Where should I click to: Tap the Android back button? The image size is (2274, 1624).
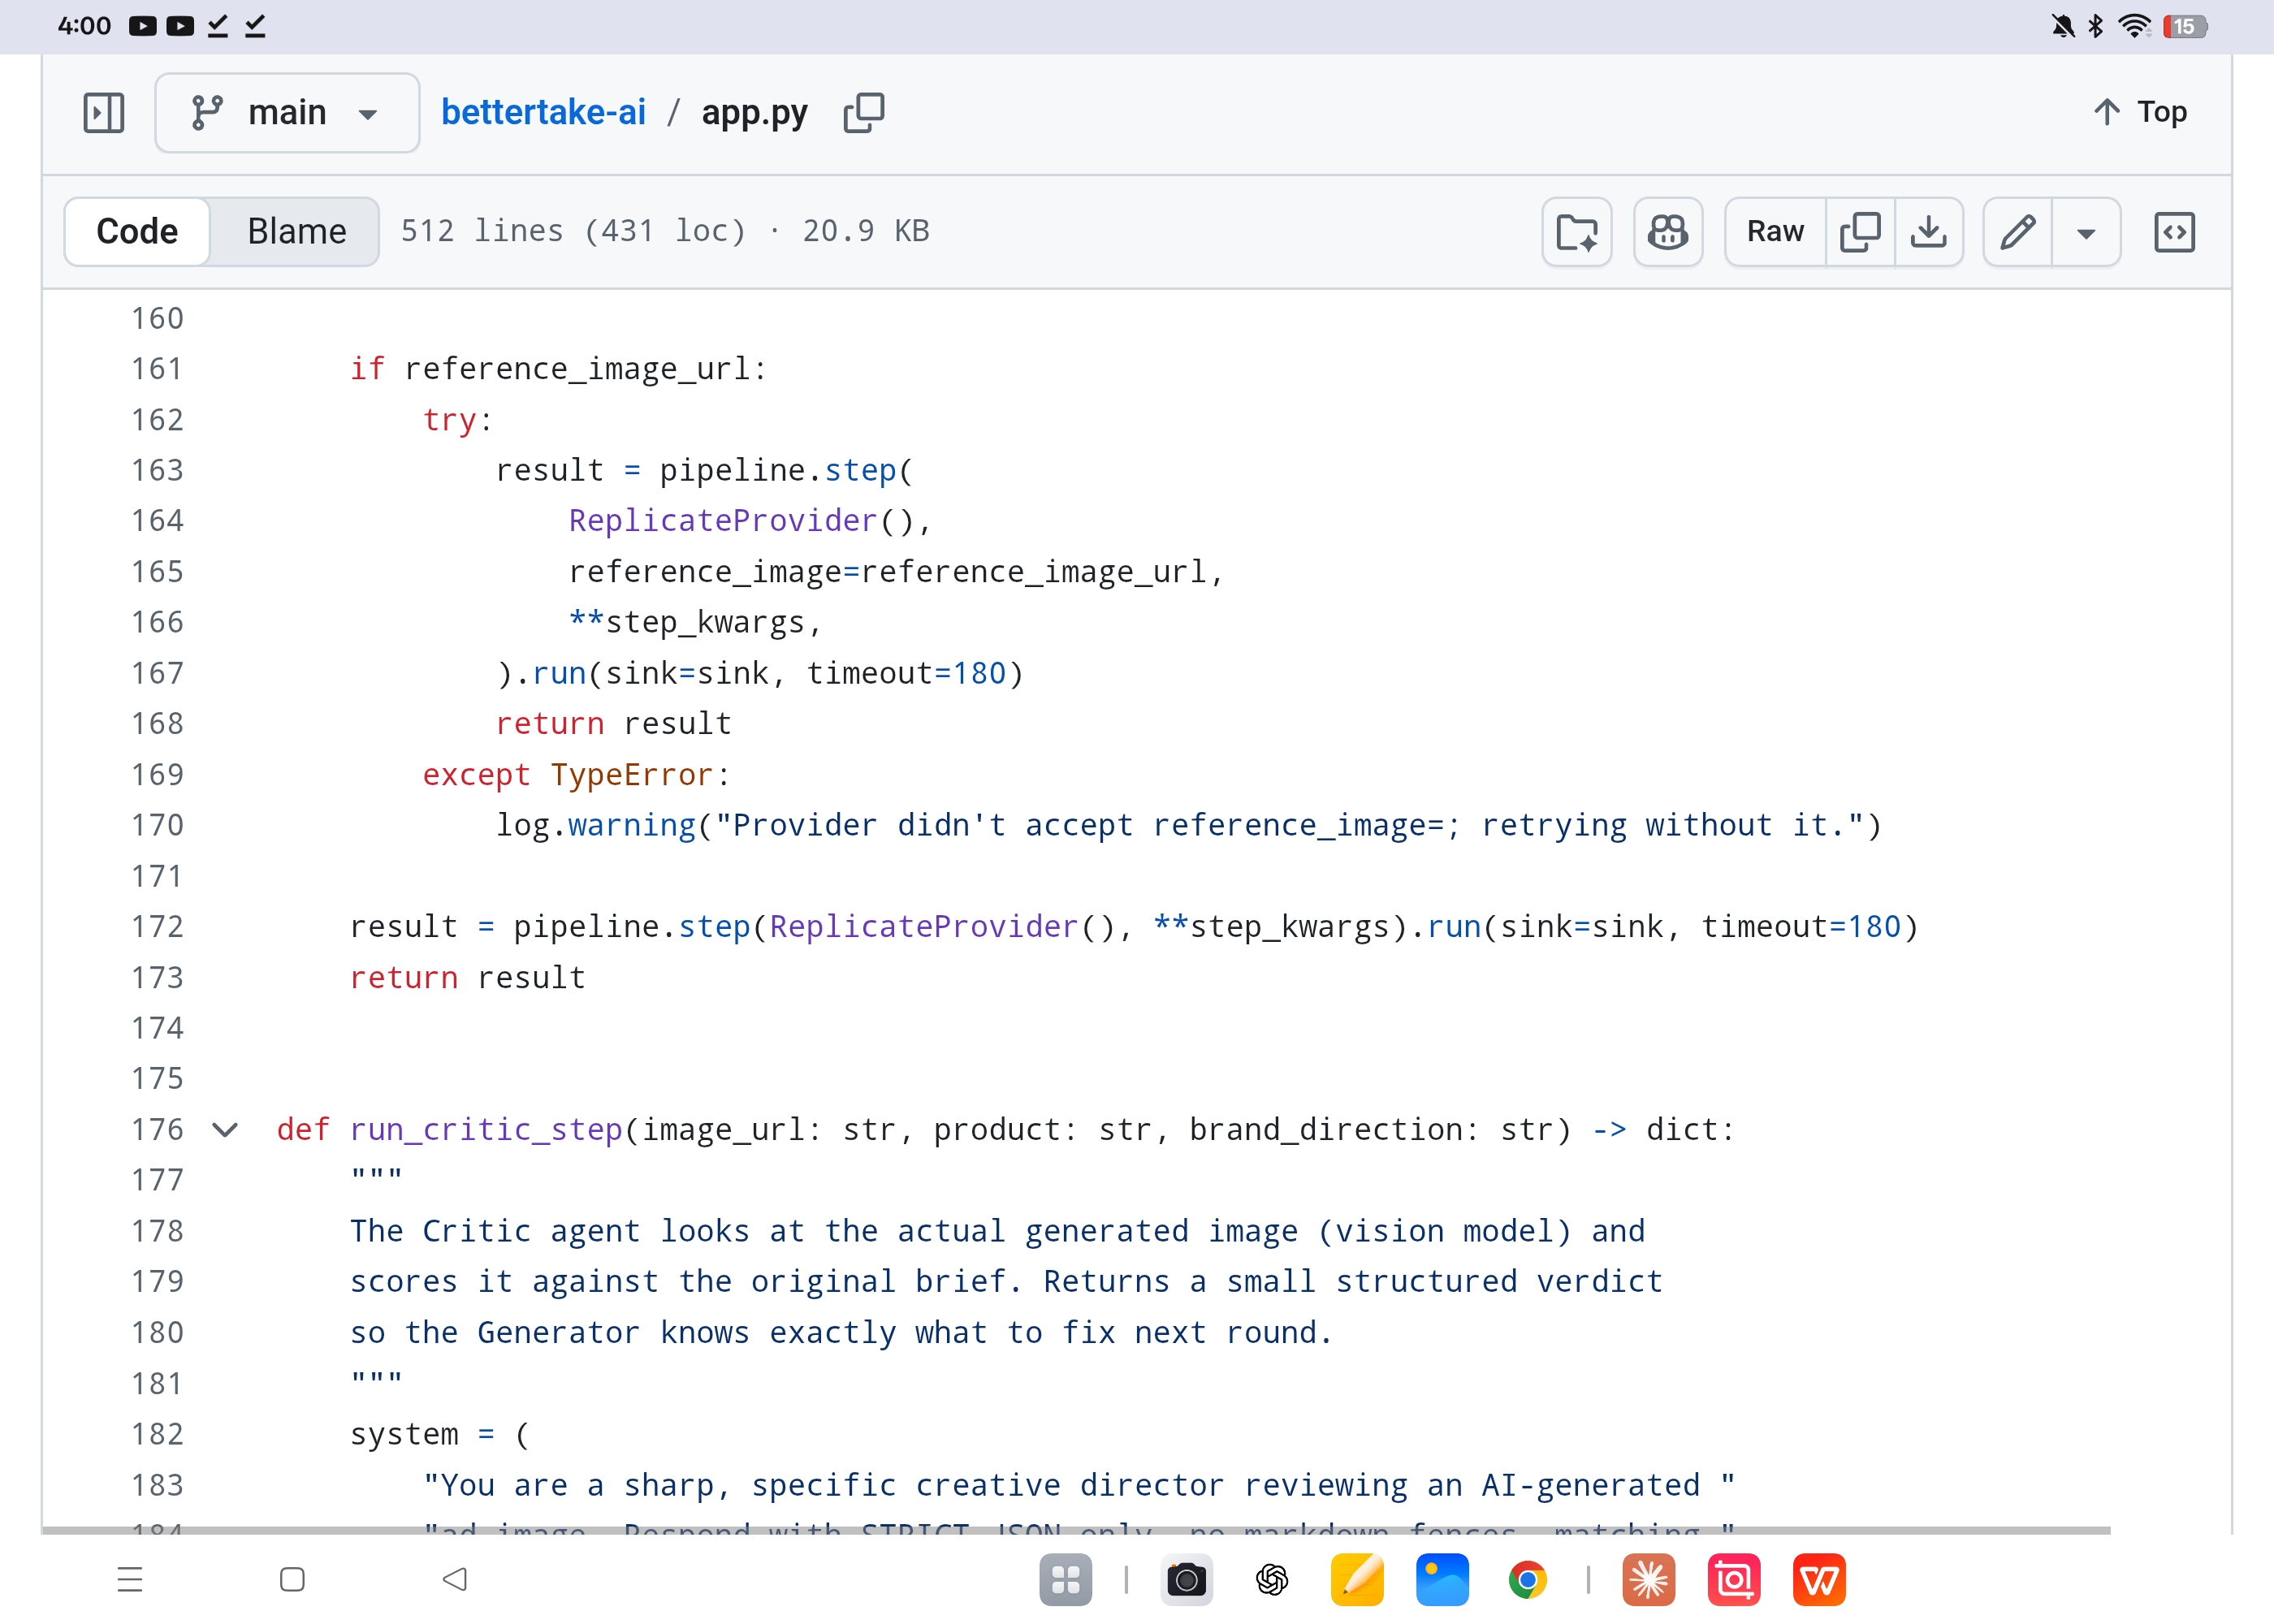455,1579
